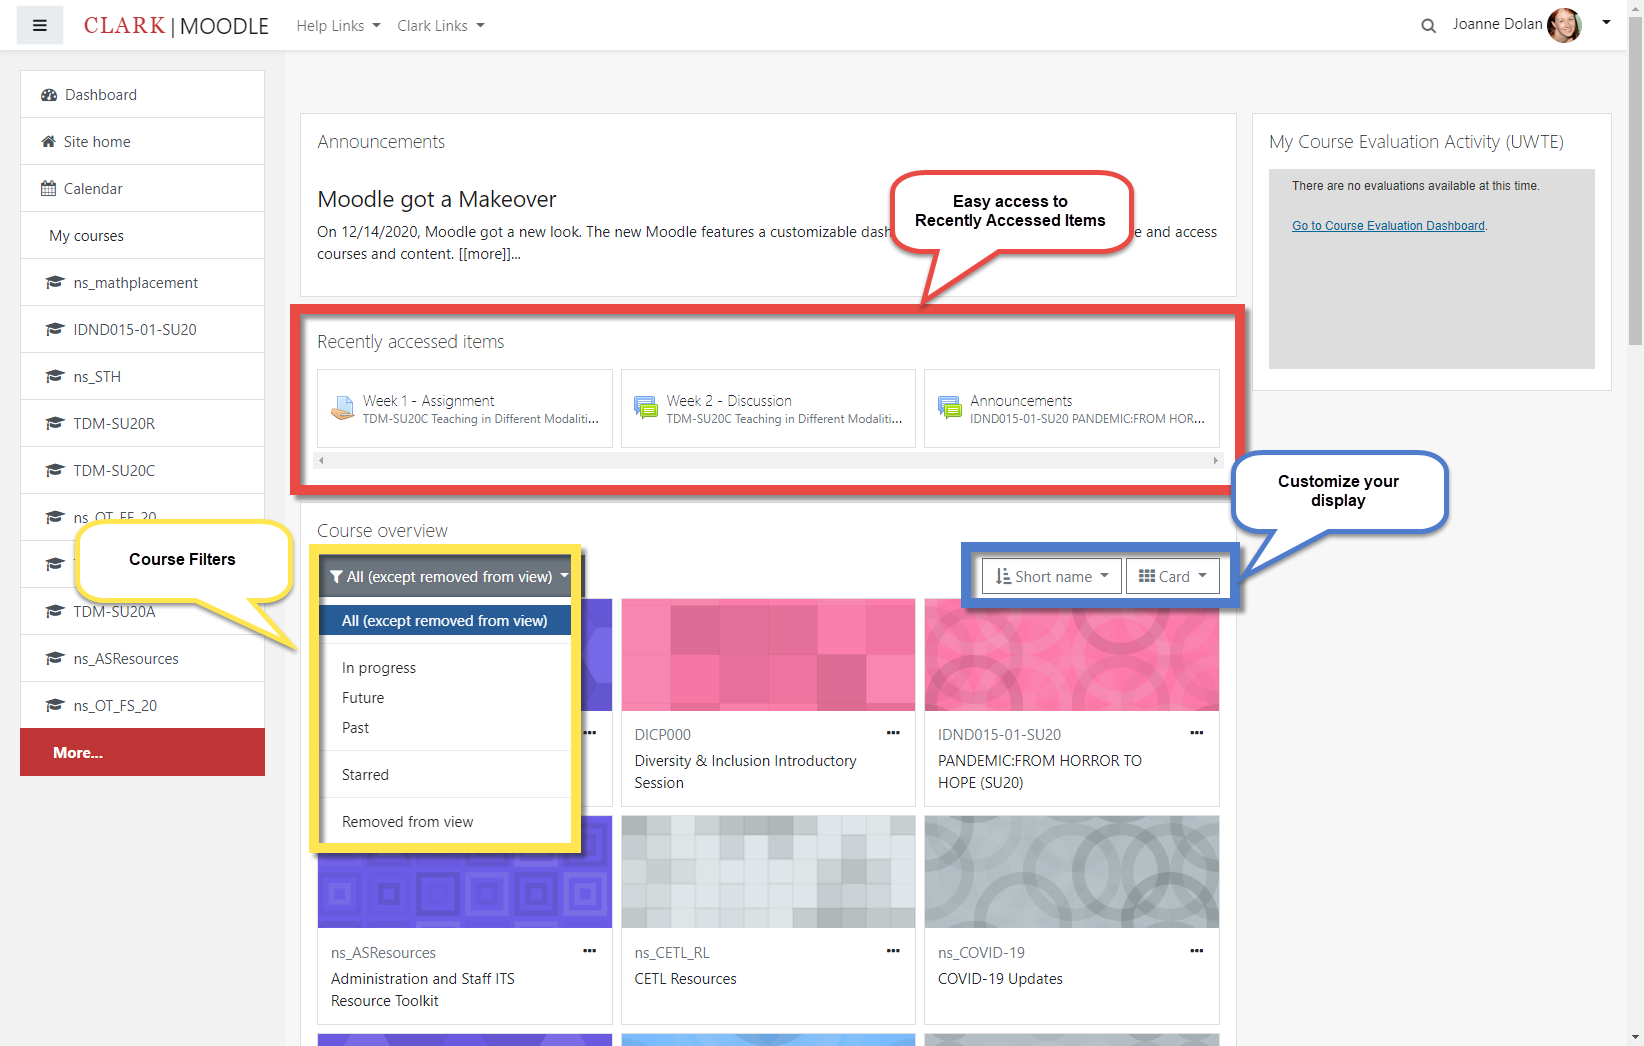Image resolution: width=1644 pixels, height=1046 pixels.
Task: Open the ns_ASResources sidebar course
Action: [x=142, y=659]
